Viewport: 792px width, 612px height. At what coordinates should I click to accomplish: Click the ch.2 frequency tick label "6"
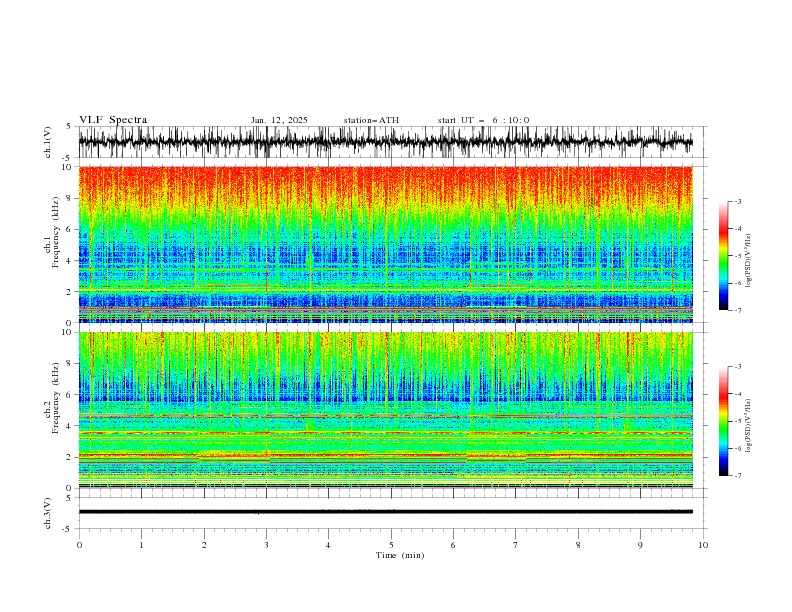(70, 395)
